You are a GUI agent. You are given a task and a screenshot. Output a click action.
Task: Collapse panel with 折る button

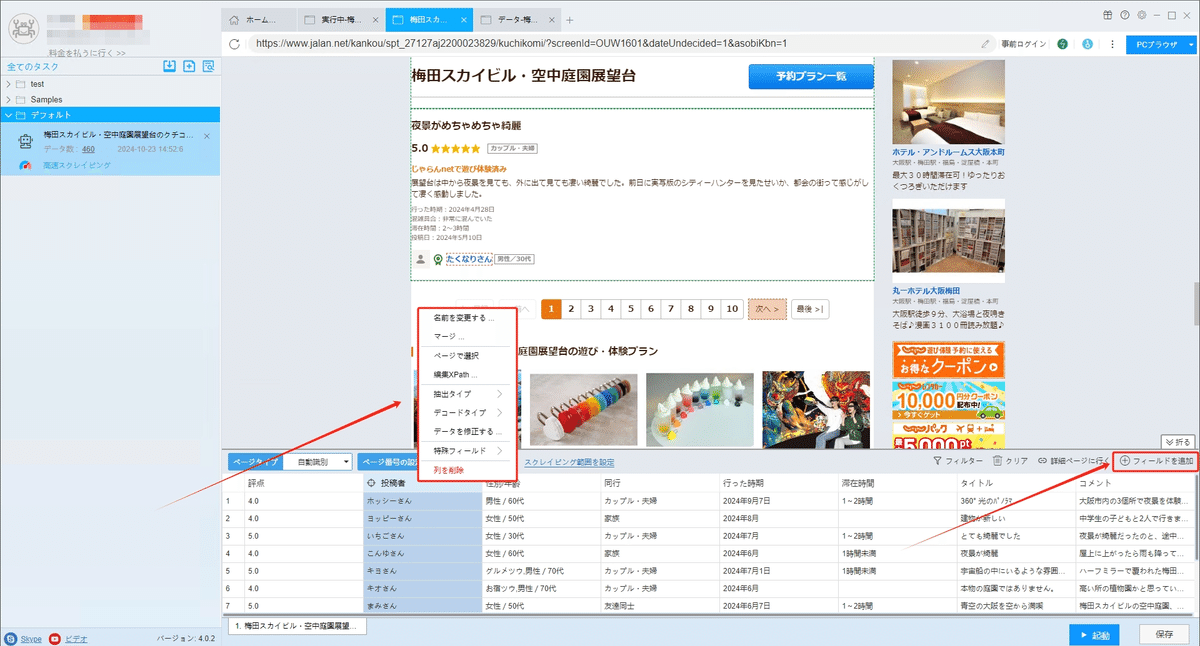[x=1177, y=441]
